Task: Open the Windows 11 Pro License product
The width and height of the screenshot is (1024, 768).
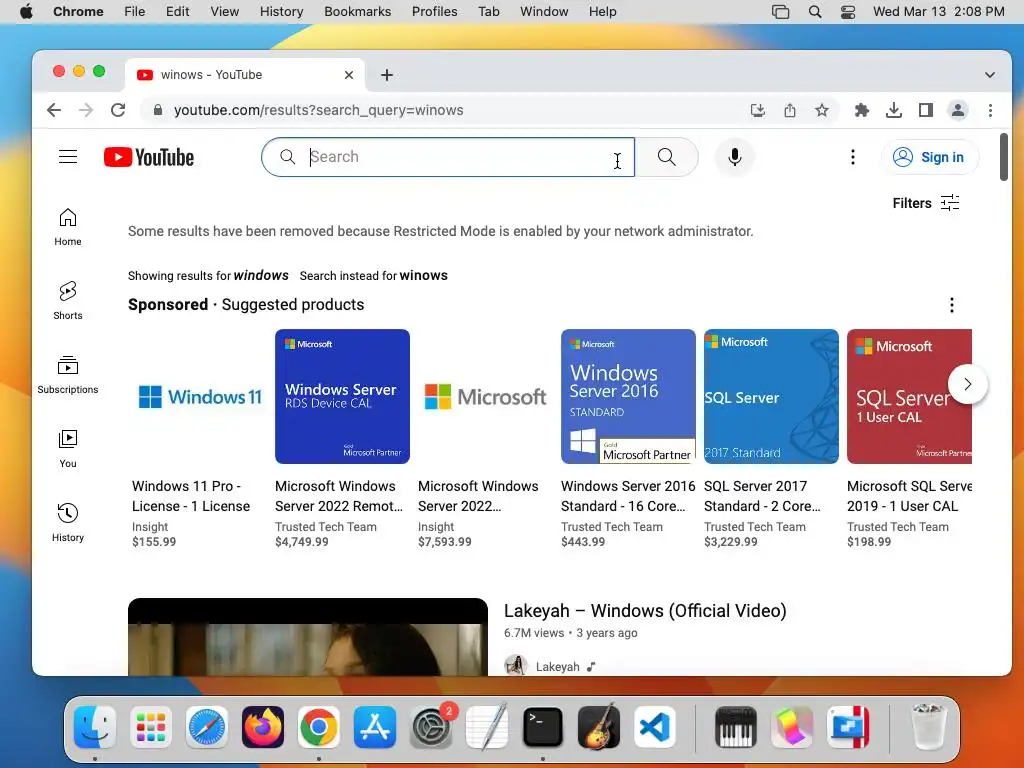Action: (x=191, y=496)
